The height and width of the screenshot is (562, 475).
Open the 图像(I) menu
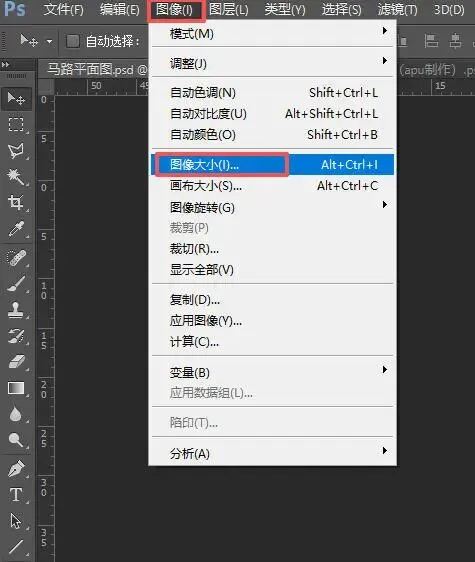176,10
